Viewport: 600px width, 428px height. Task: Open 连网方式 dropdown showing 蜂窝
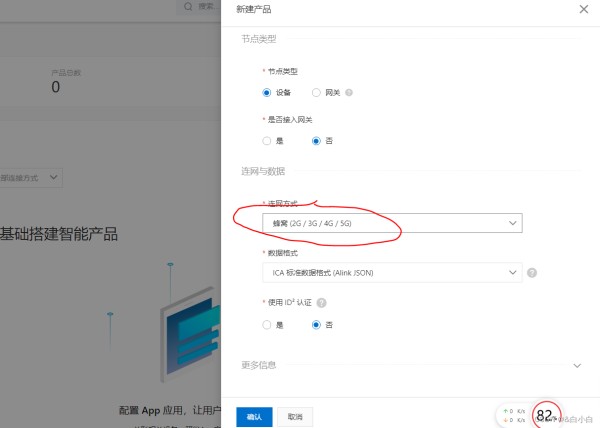point(392,223)
